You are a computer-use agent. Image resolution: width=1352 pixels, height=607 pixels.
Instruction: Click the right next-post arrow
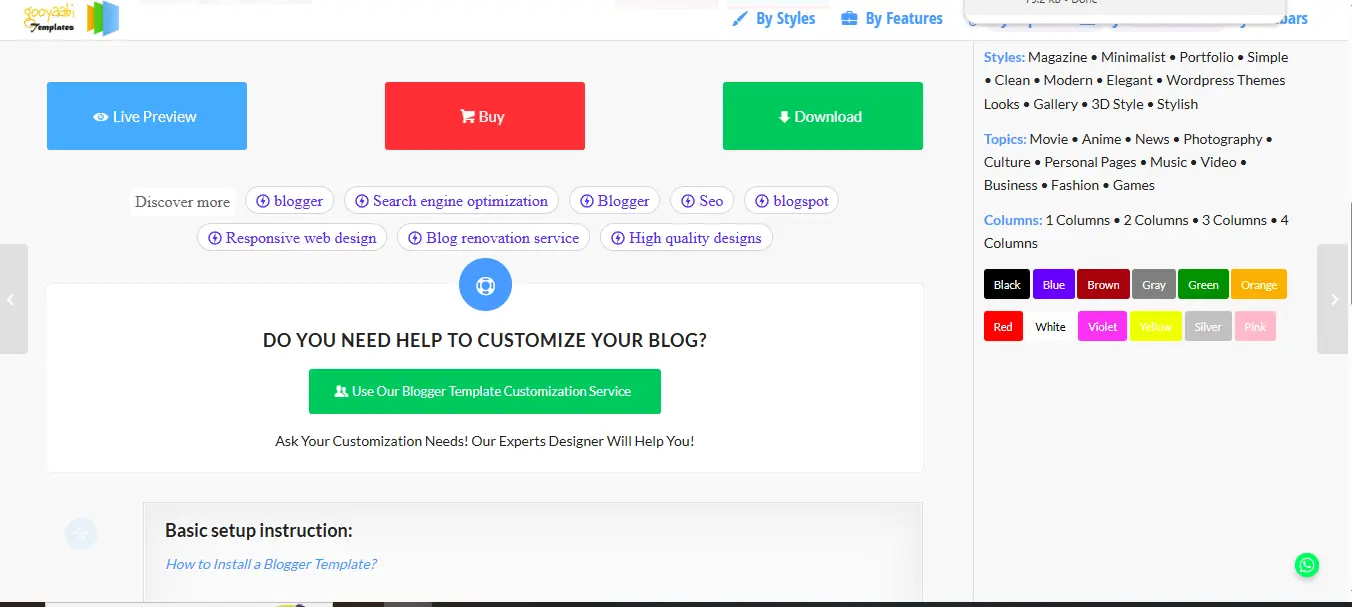(1334, 299)
